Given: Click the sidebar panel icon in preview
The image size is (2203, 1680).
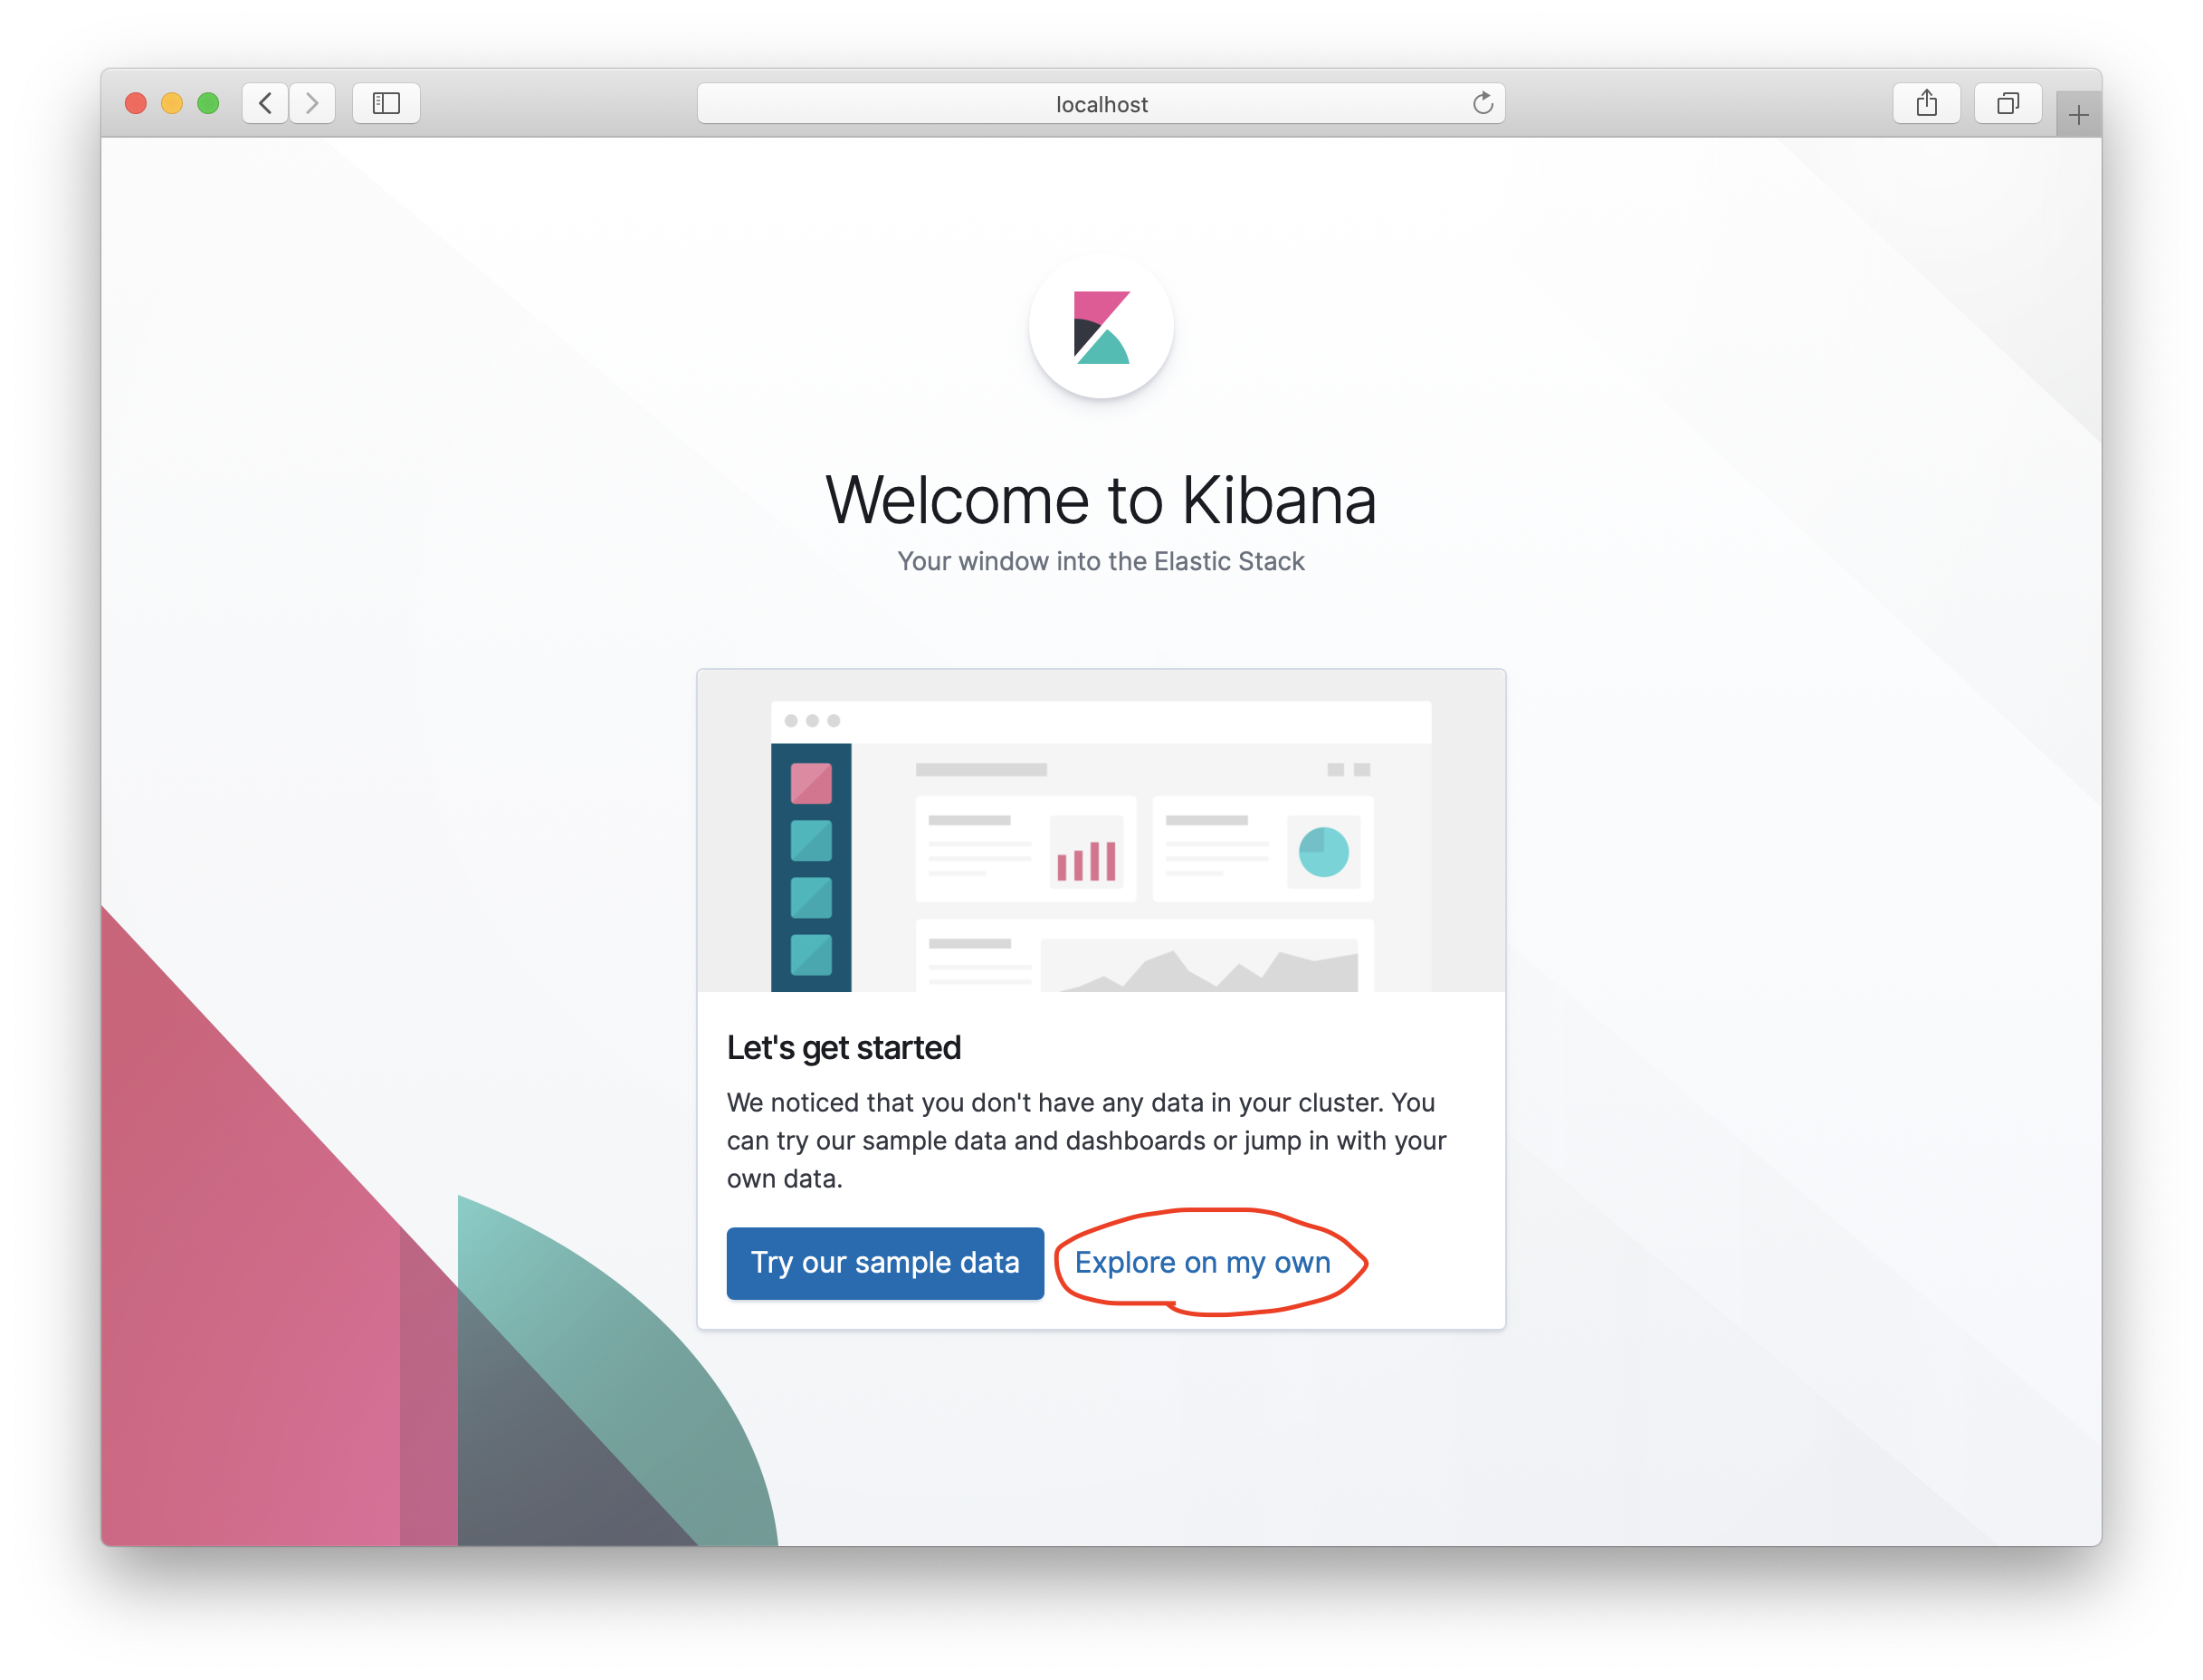Looking at the screenshot, I should (x=388, y=102).
